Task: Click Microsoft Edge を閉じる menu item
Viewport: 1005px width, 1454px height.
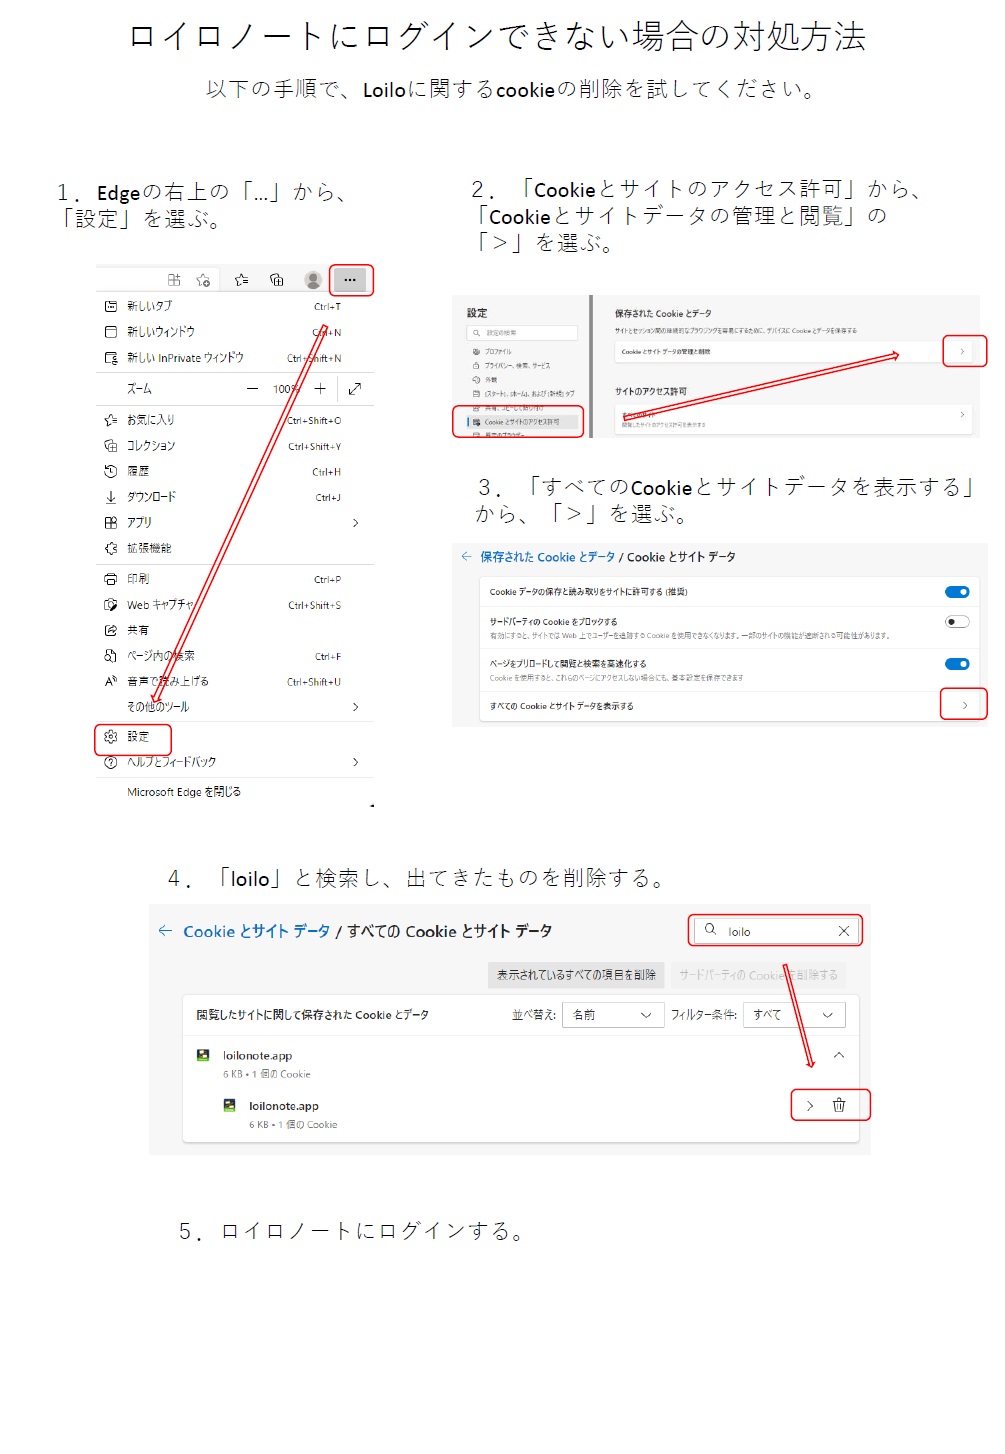Action: (235, 792)
